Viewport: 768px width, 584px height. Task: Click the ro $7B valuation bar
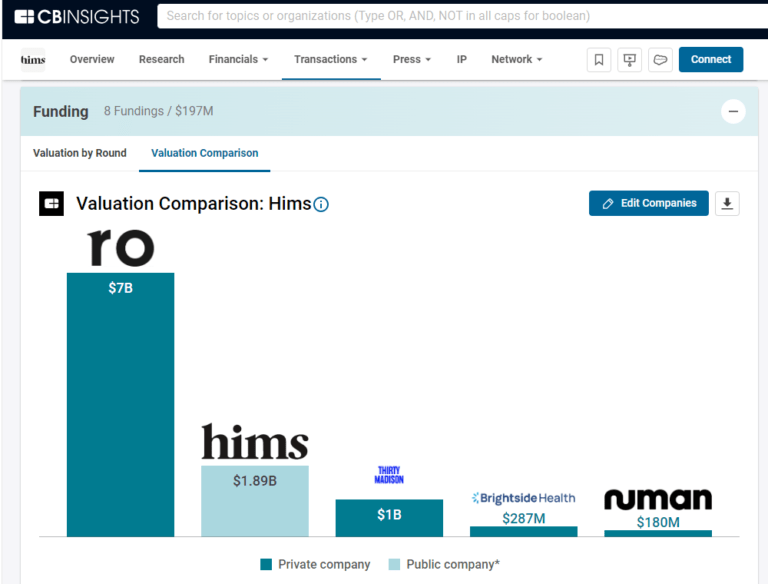point(120,405)
